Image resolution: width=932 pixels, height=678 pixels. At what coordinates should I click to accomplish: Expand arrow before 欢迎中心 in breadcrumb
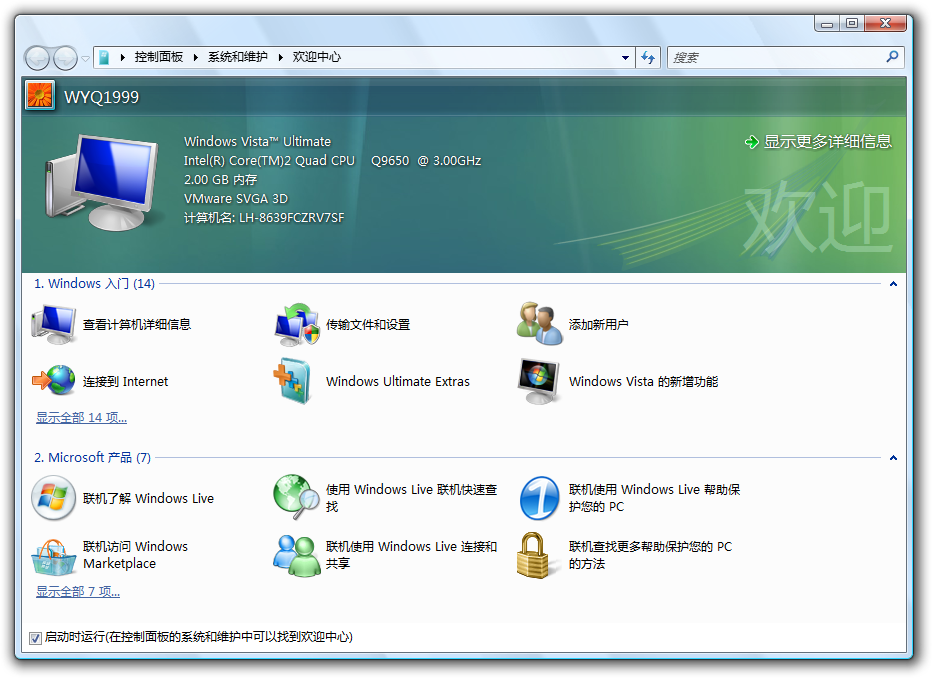coord(280,58)
